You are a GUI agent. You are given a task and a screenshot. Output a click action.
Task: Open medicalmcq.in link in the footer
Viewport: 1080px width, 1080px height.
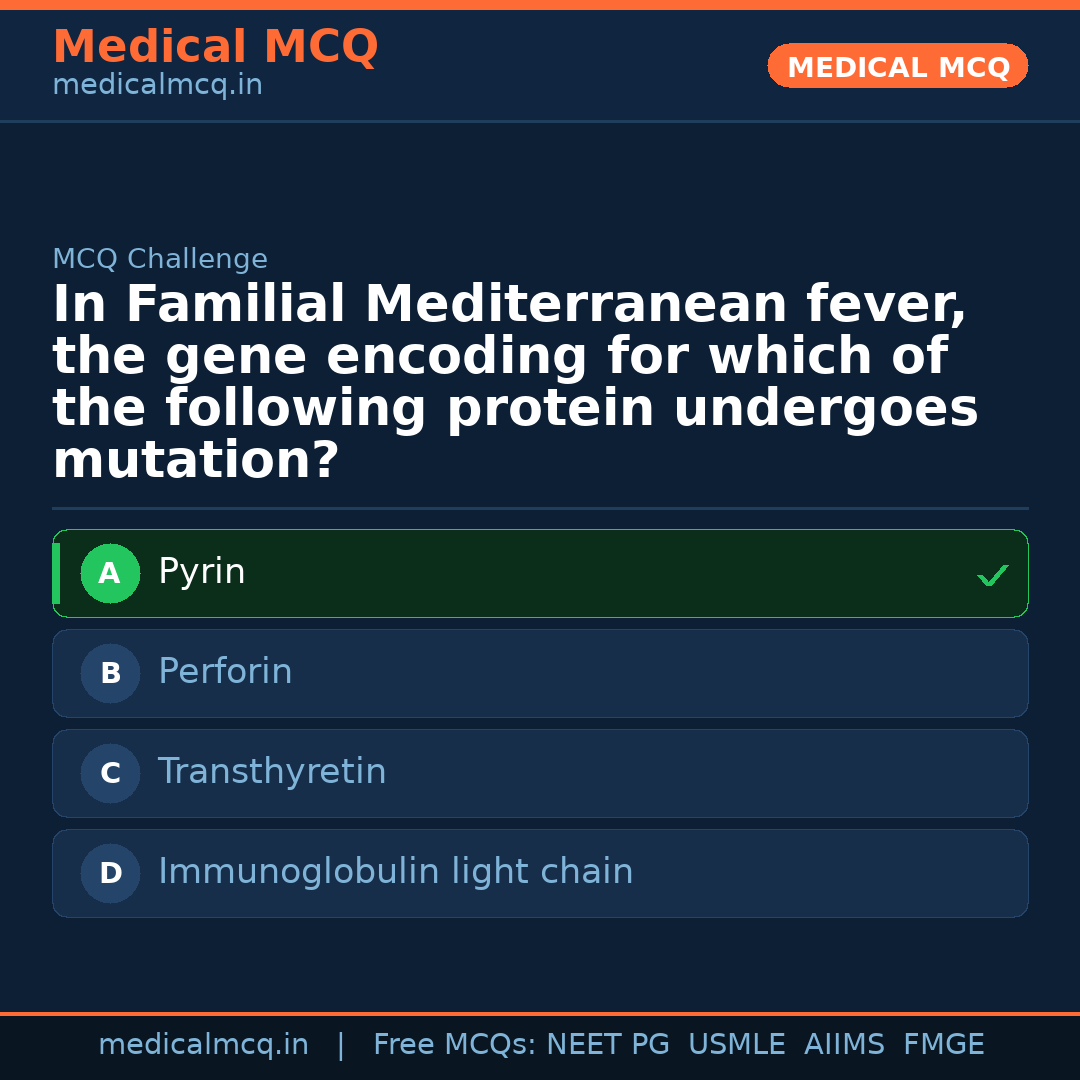tap(203, 1045)
